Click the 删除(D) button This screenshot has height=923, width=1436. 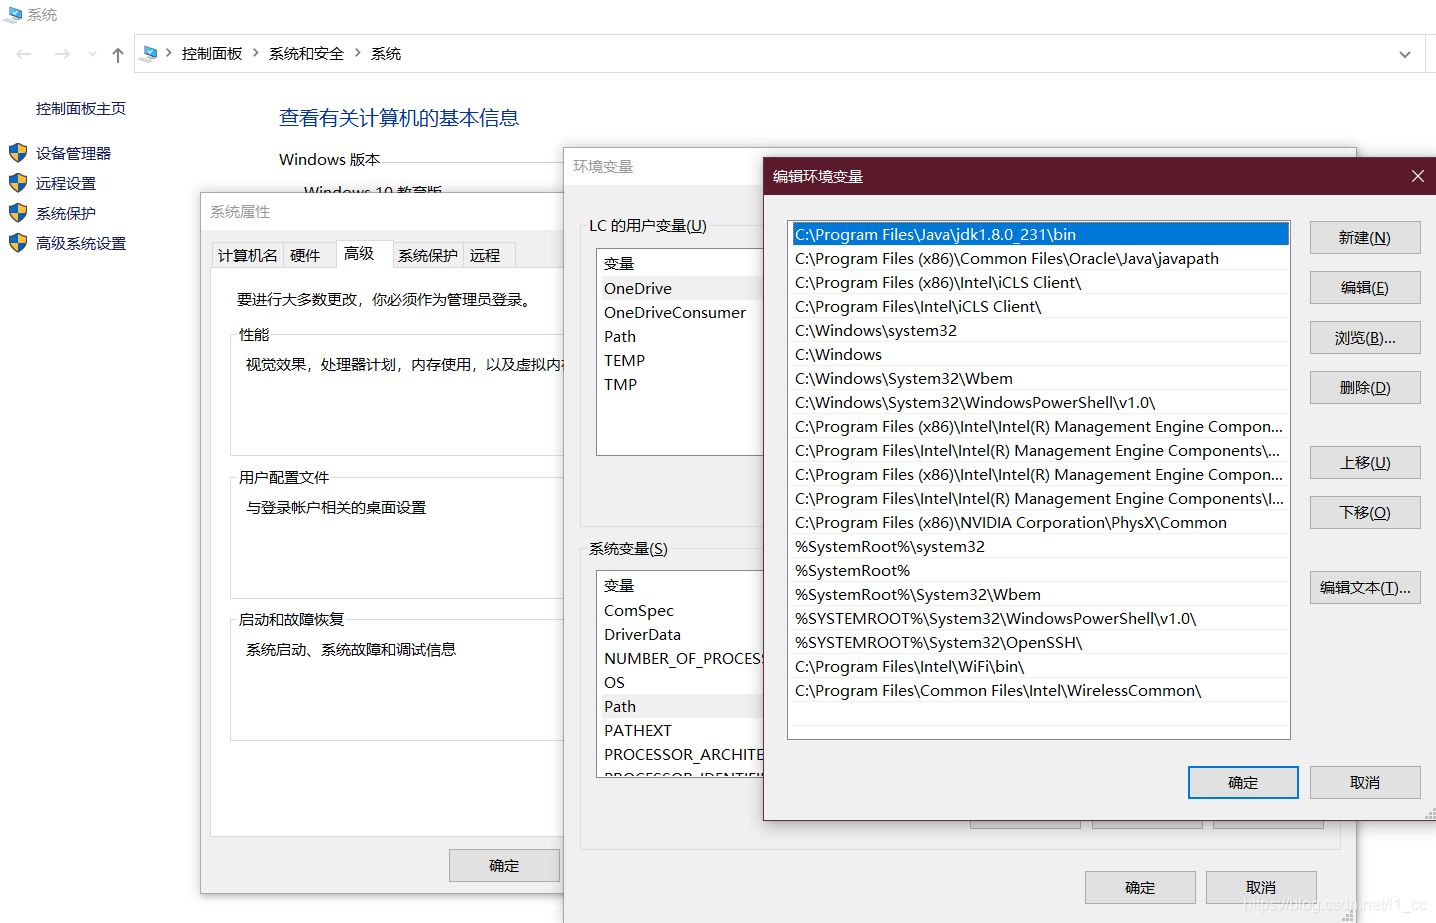click(1365, 387)
